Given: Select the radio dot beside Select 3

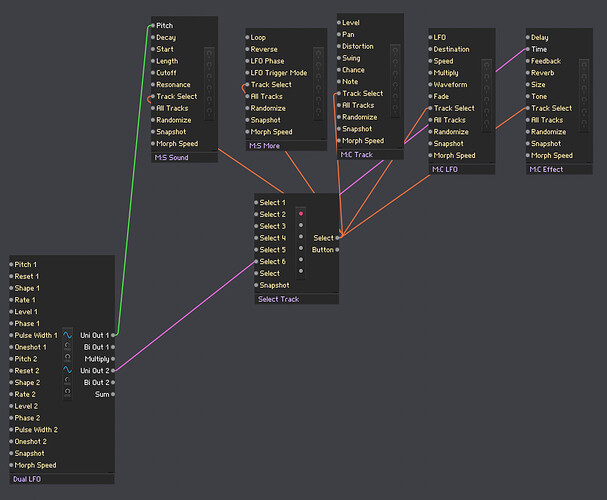Looking at the screenshot, I should click(x=301, y=225).
